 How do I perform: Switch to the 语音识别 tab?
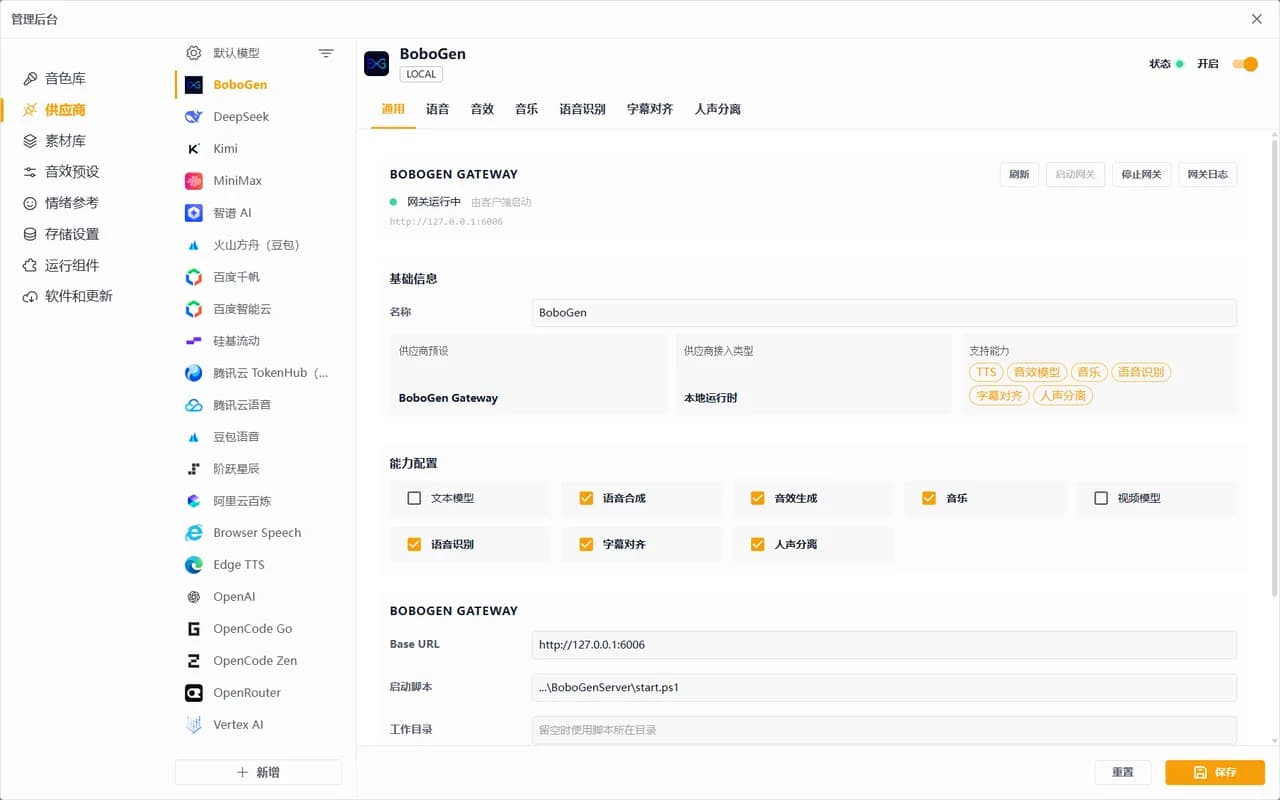(x=583, y=109)
